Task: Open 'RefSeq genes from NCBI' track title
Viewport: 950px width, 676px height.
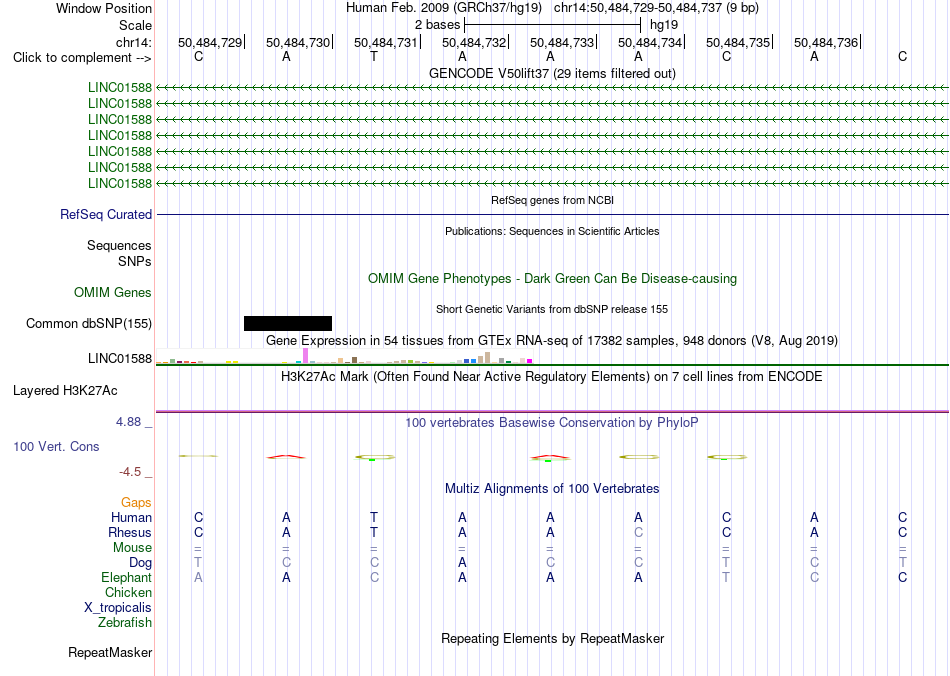Action: [x=552, y=200]
